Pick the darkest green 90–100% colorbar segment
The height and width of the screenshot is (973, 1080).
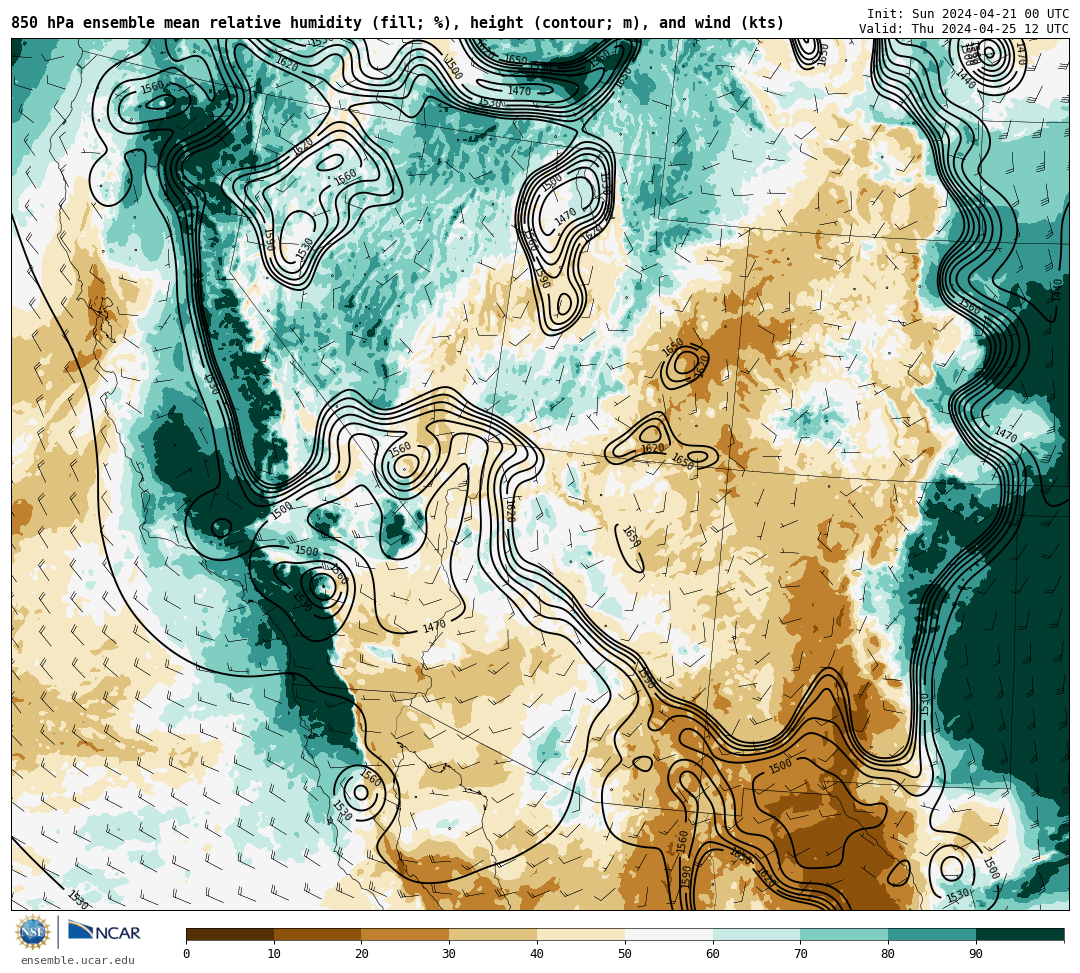[x=1020, y=934]
